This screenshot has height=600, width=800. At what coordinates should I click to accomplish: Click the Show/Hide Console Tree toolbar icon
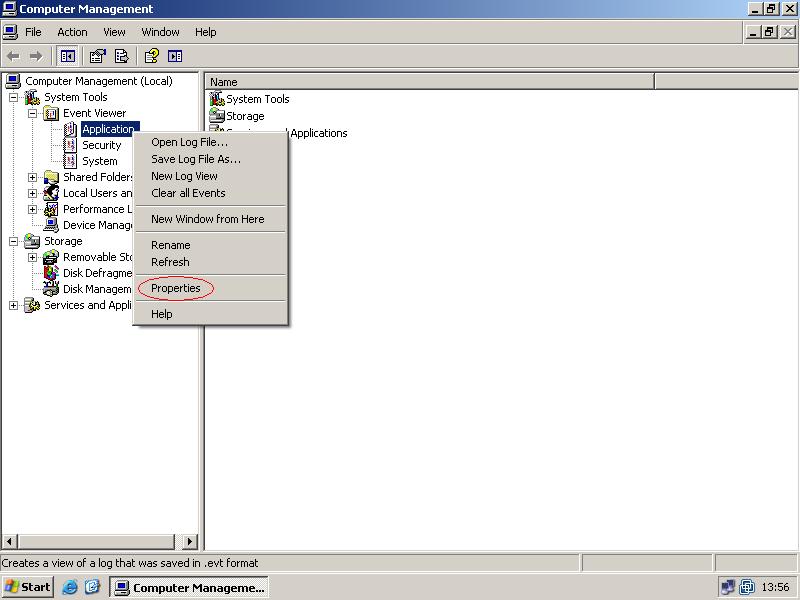click(67, 56)
